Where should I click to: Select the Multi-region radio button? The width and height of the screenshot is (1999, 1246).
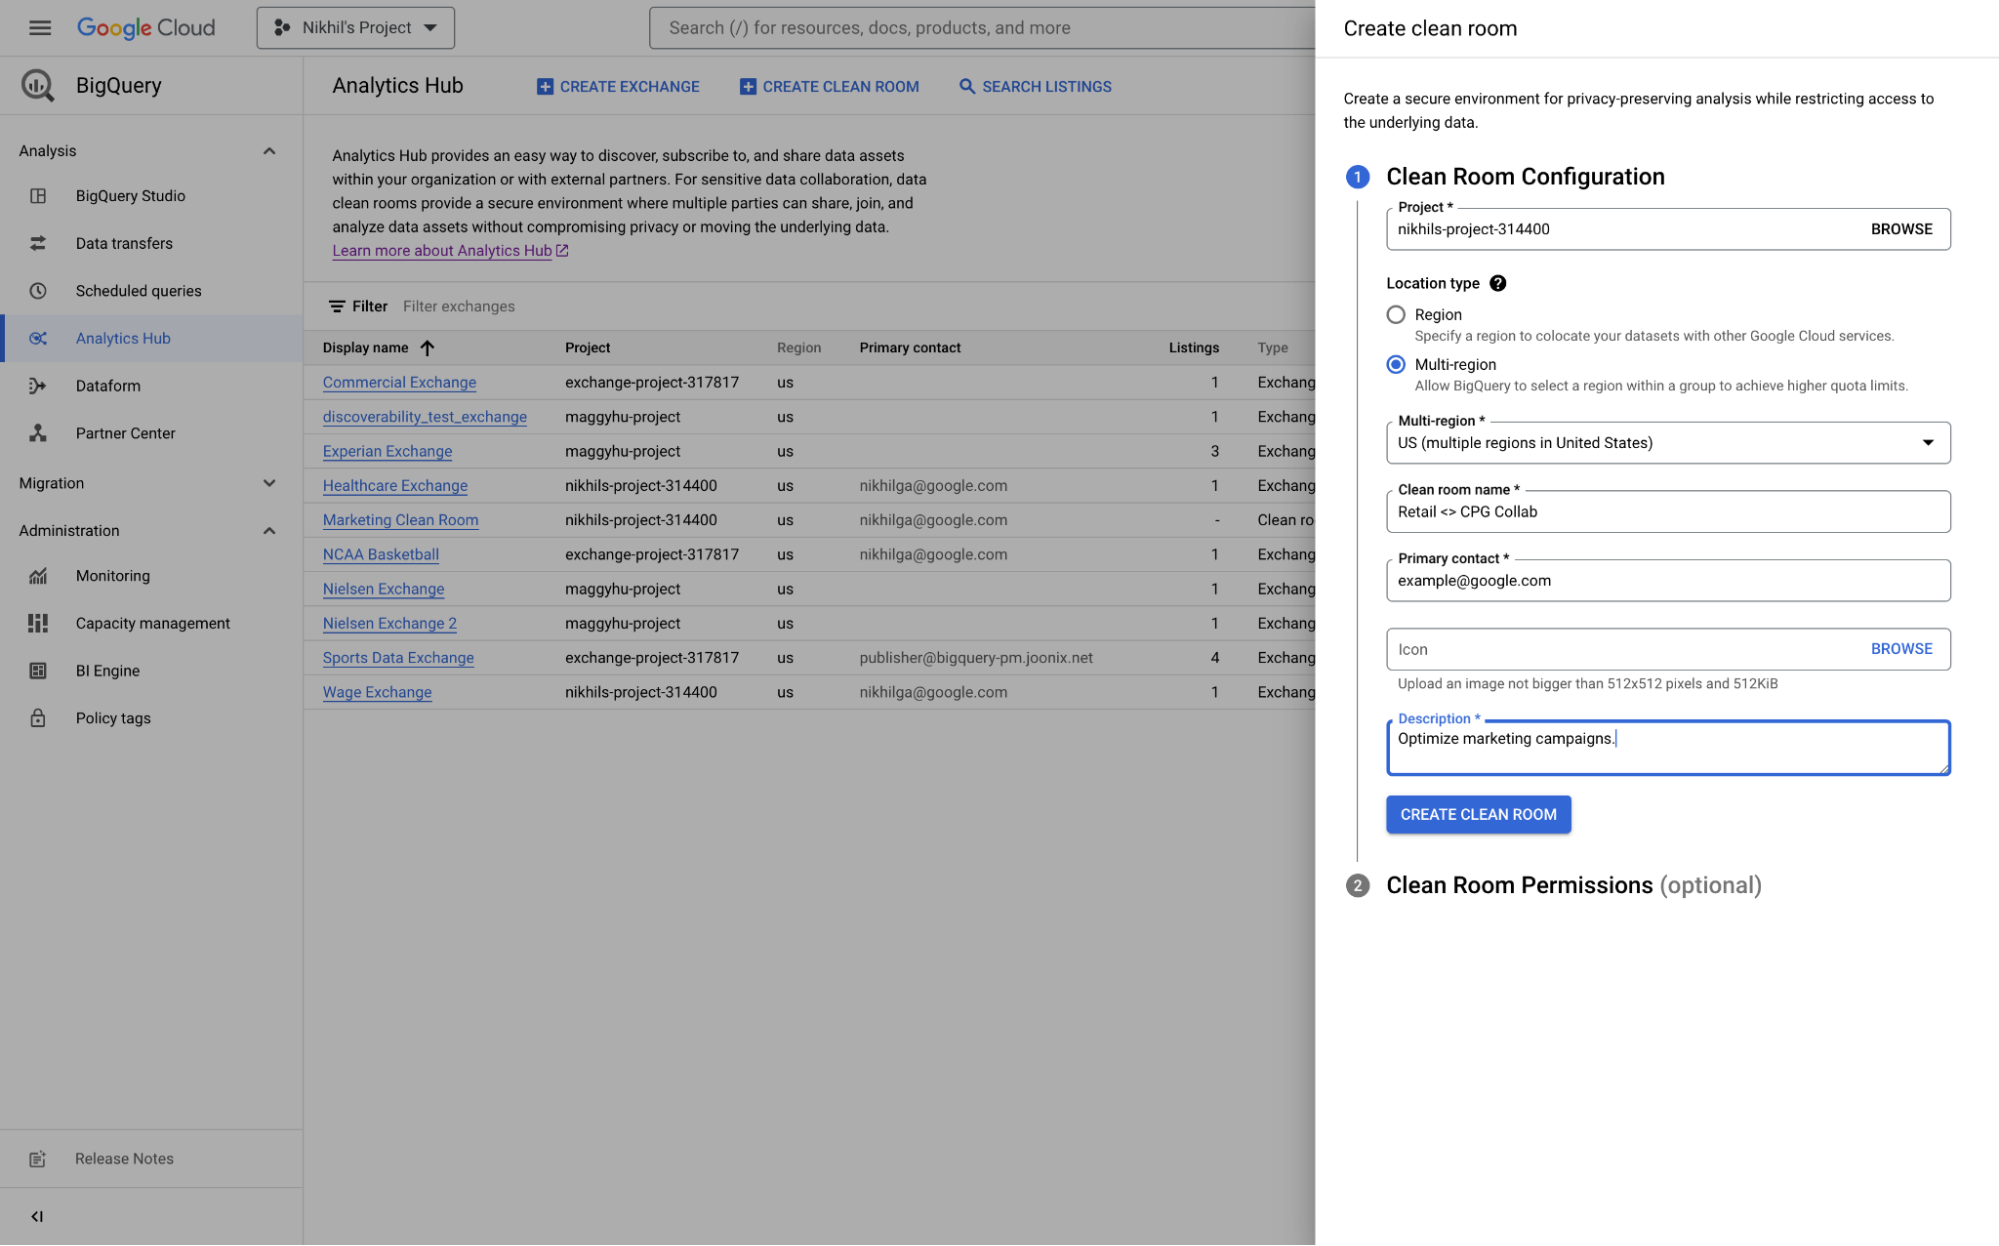point(1396,364)
